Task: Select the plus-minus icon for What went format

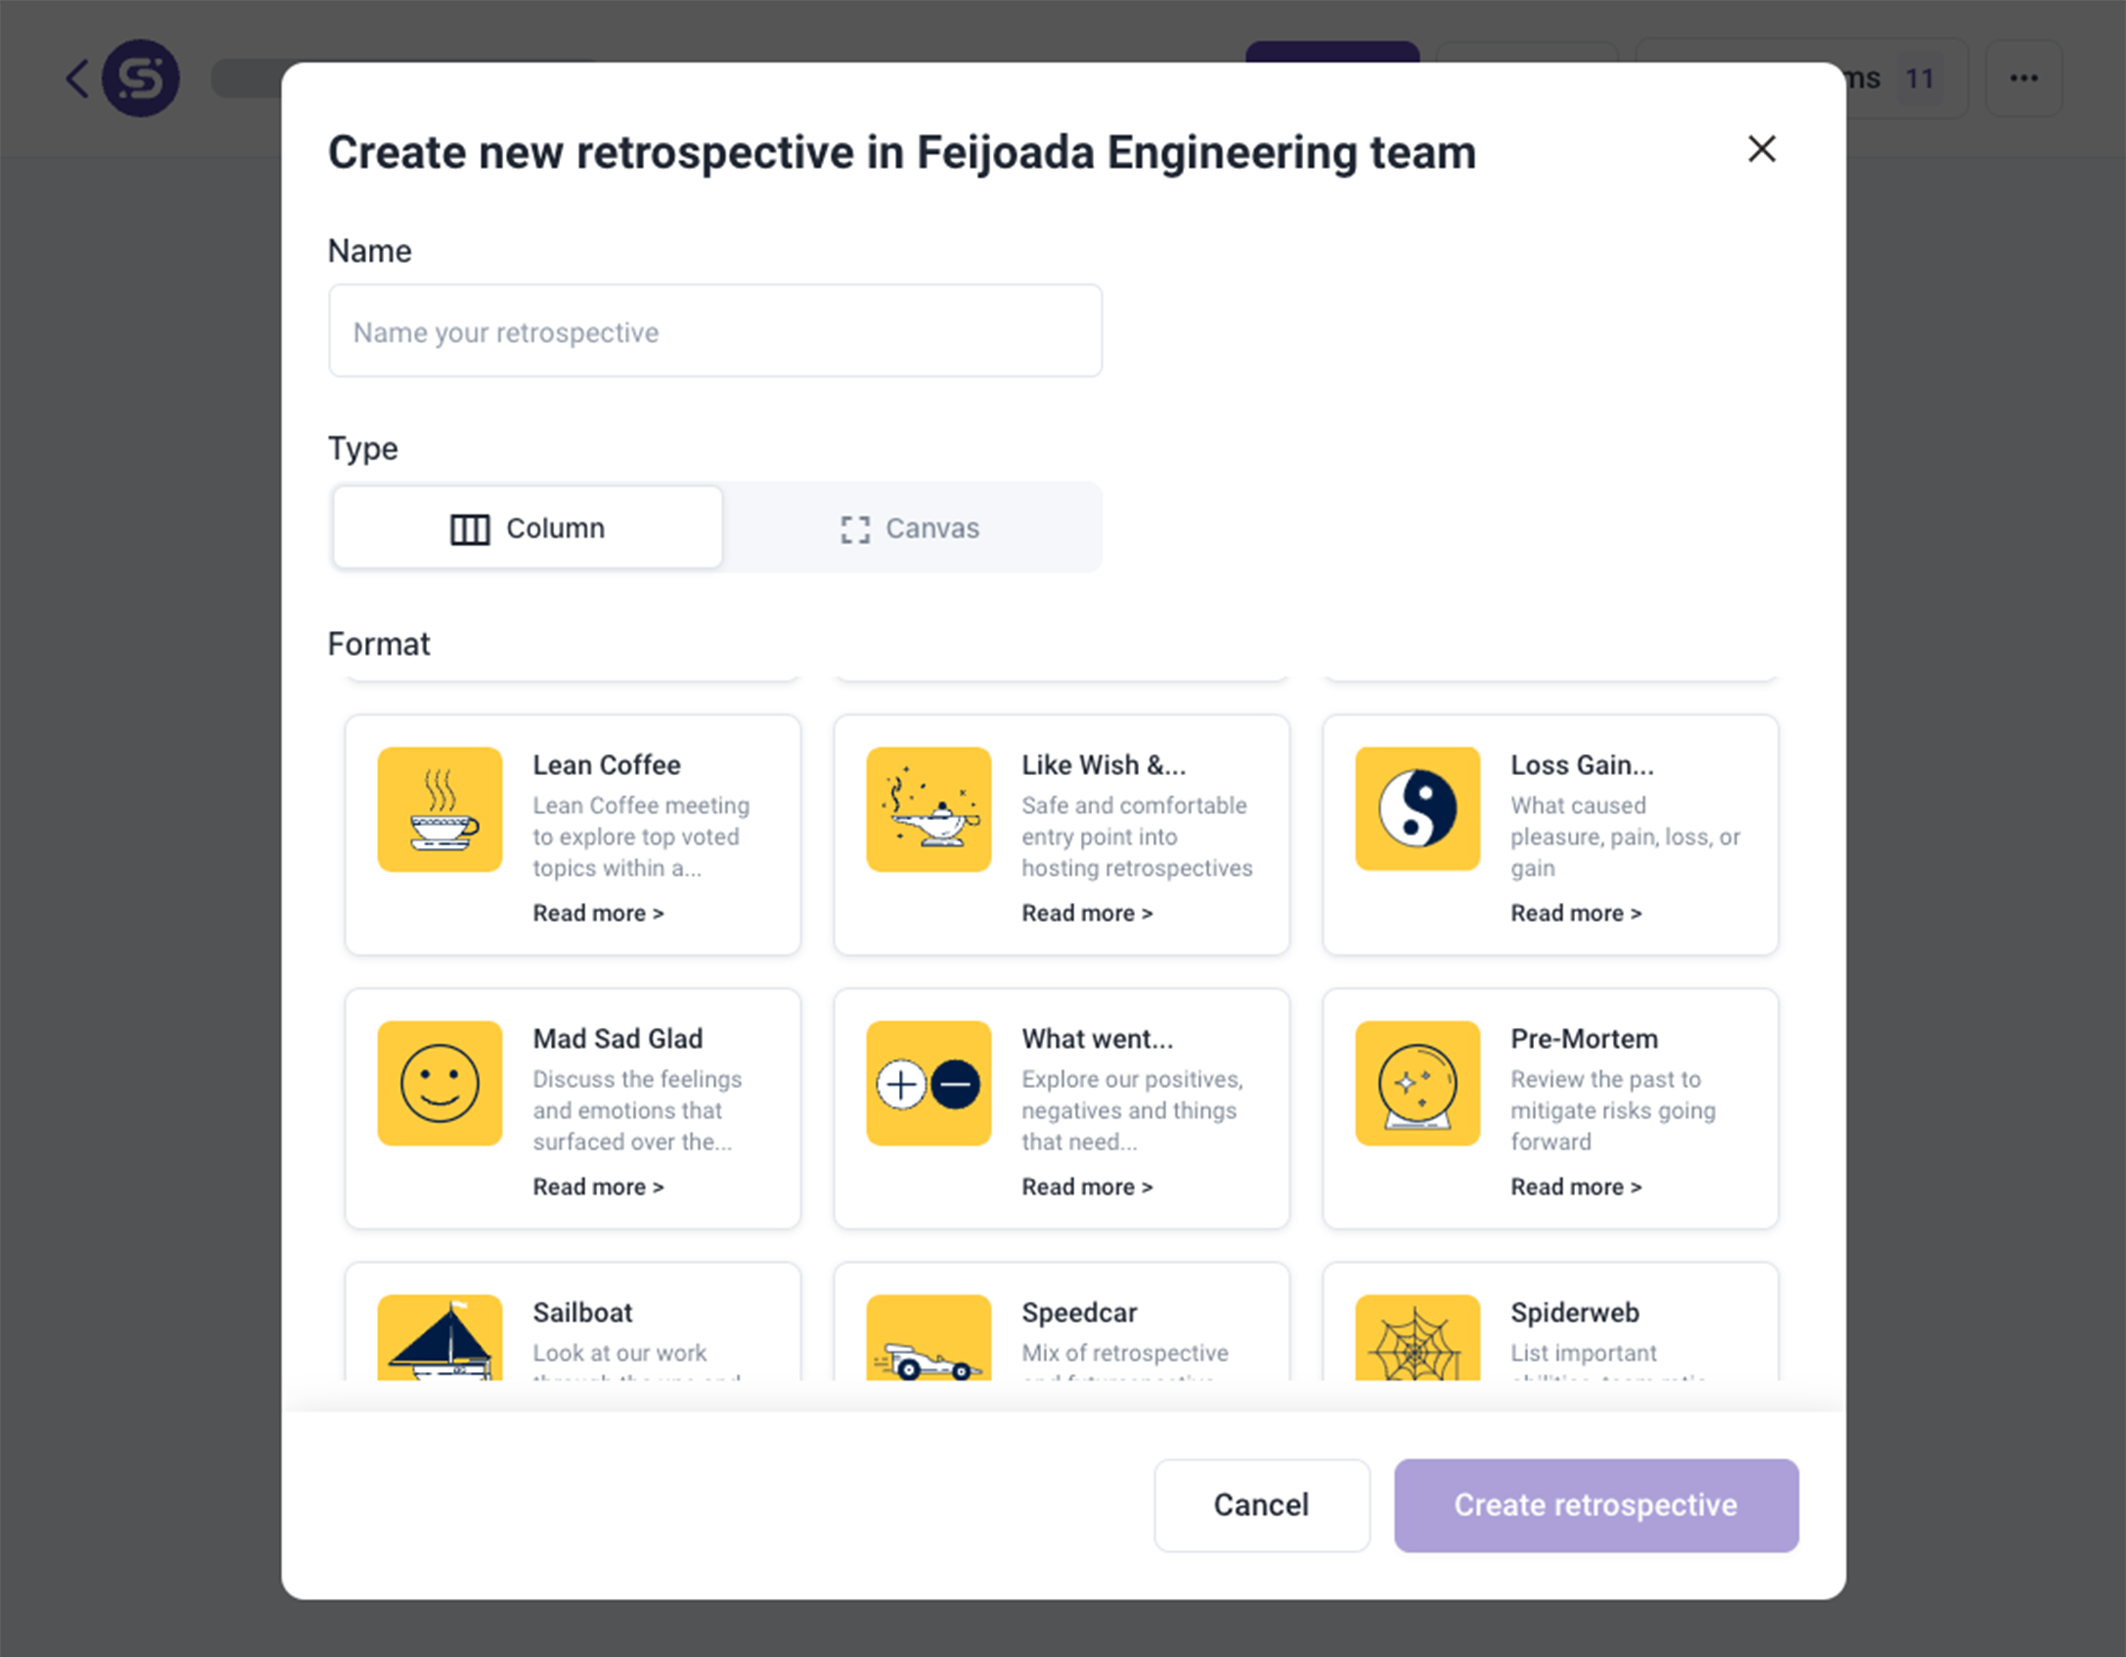Action: (x=928, y=1084)
